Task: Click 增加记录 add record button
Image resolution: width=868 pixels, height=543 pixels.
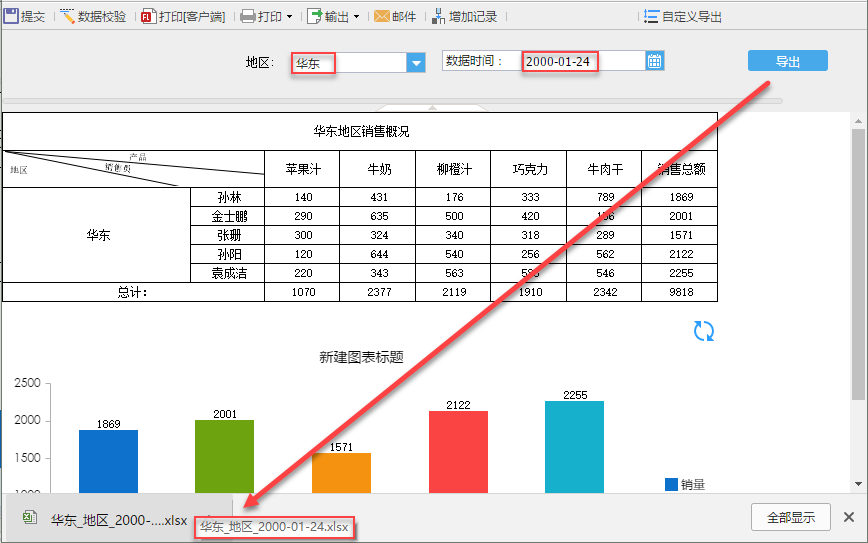Action: coord(464,17)
